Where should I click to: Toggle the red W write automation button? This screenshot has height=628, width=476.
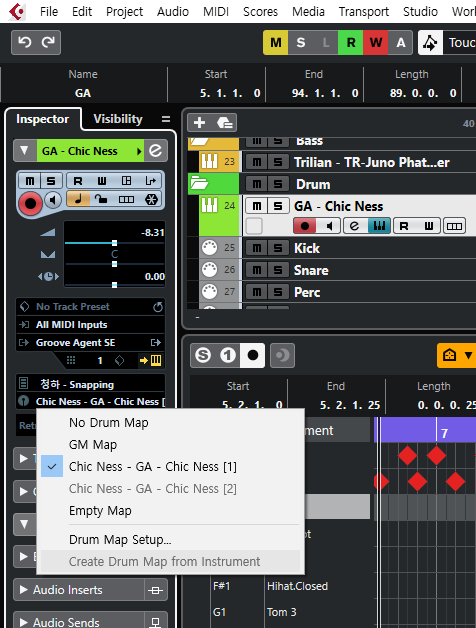[x=375, y=42]
